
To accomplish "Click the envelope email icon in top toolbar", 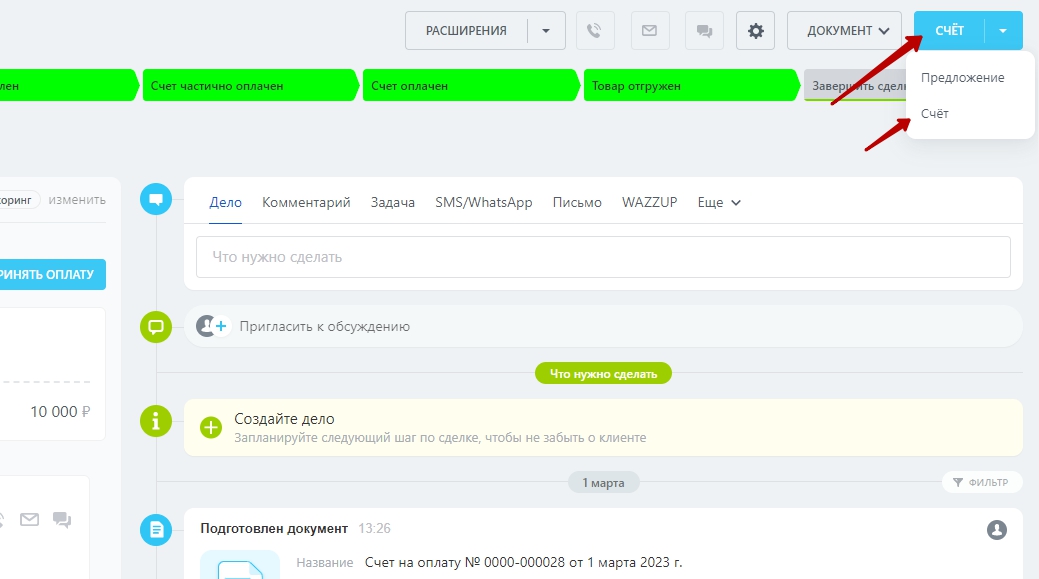I will click(x=649, y=31).
